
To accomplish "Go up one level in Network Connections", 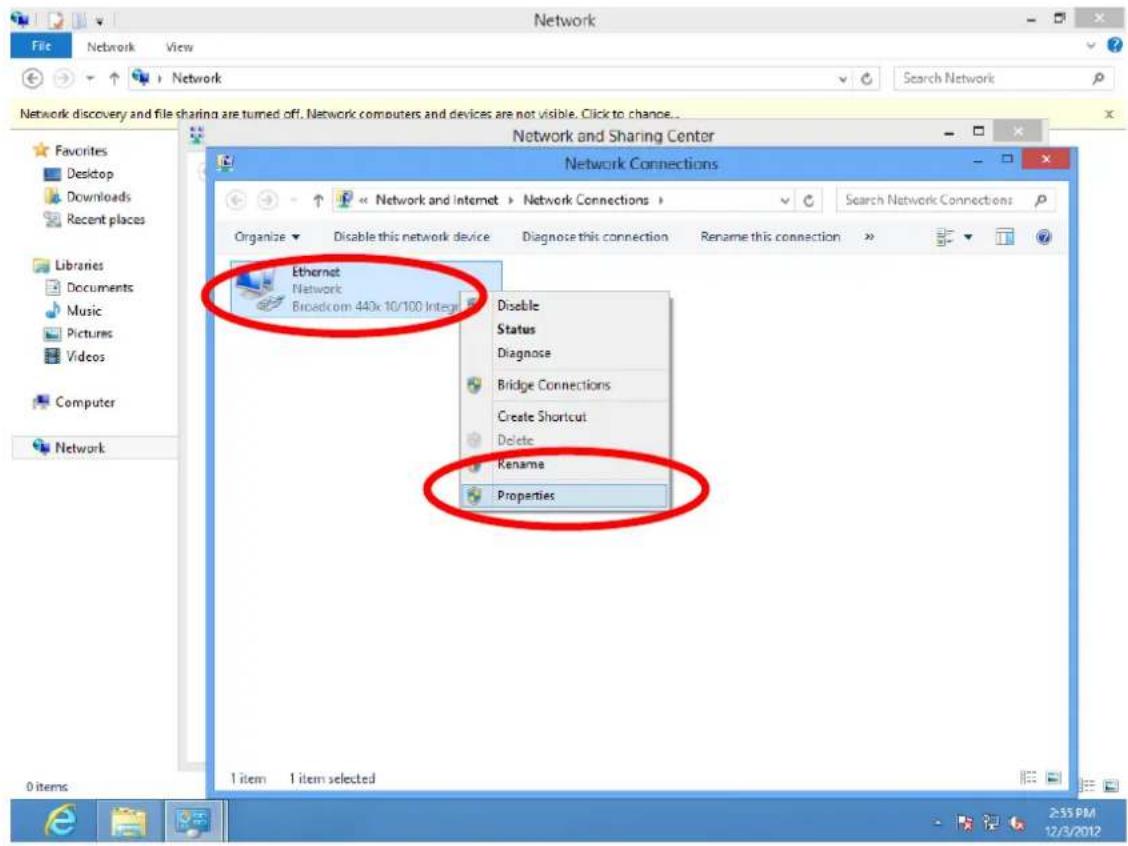I will (x=318, y=201).
